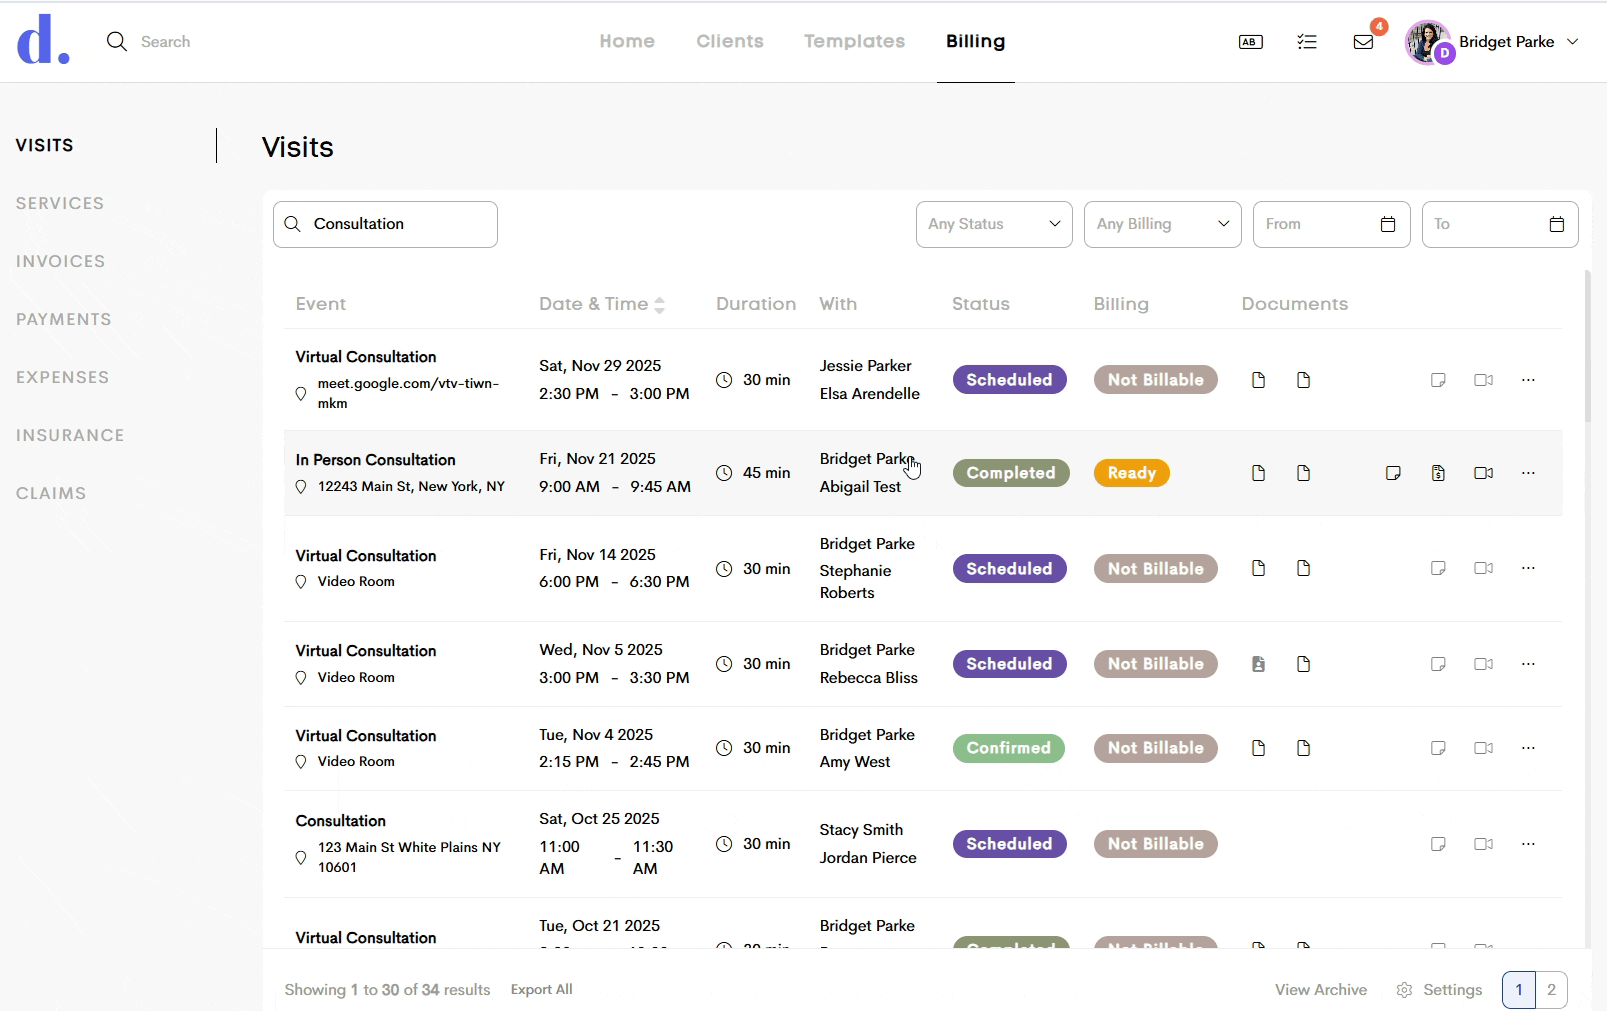Click the video icon for Abigail Test visit

[1483, 473]
